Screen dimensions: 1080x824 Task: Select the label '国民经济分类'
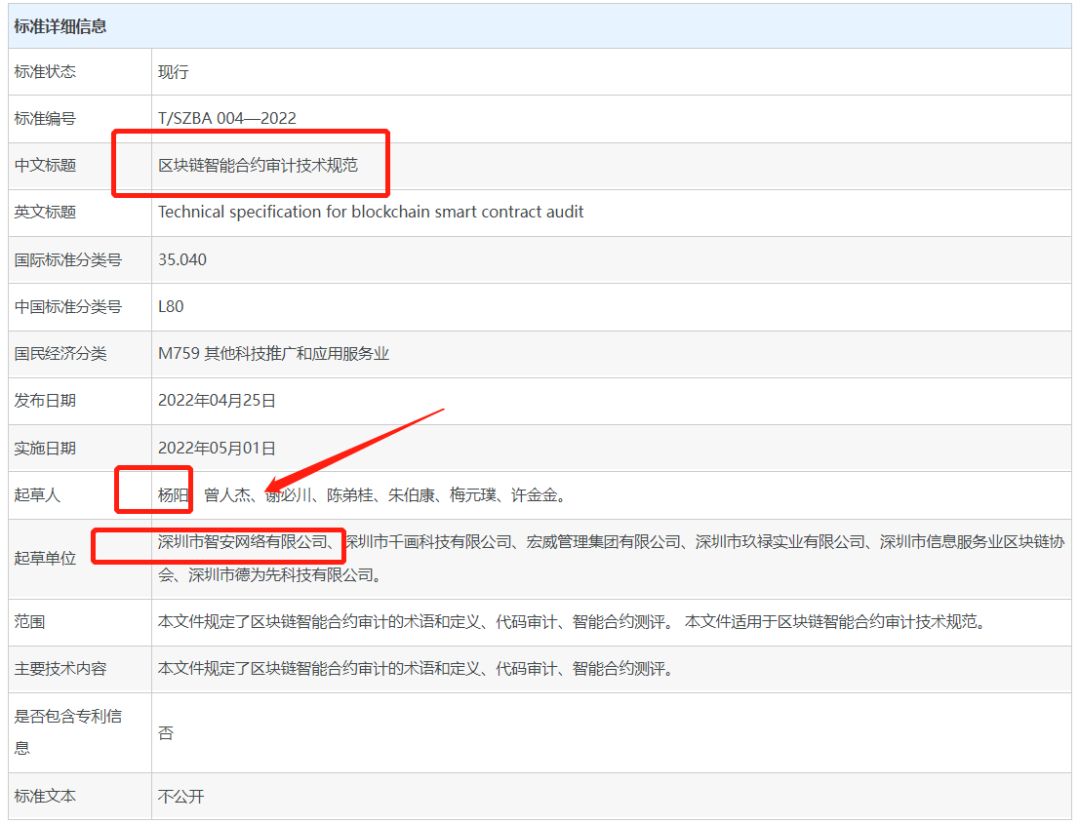pos(60,353)
